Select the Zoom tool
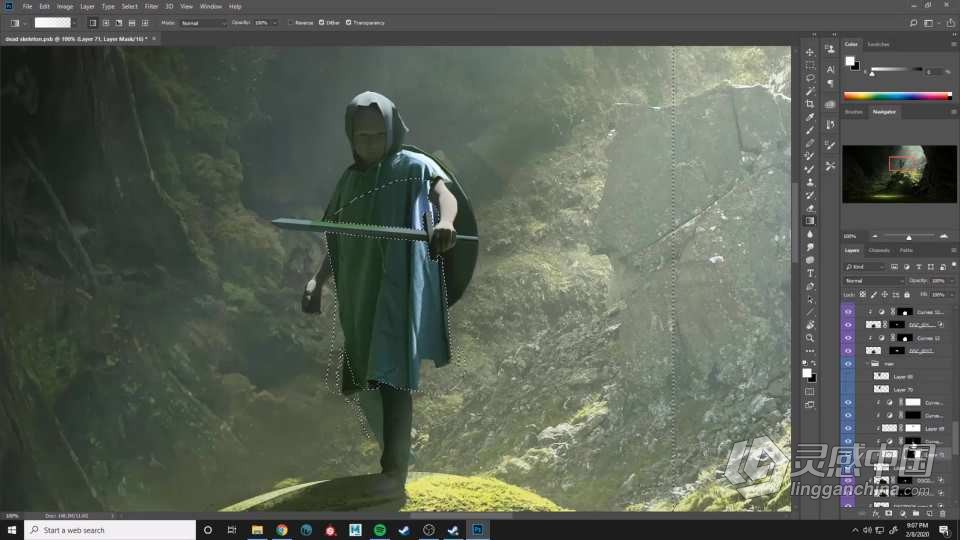Viewport: 960px width, 540px height. (x=810, y=338)
